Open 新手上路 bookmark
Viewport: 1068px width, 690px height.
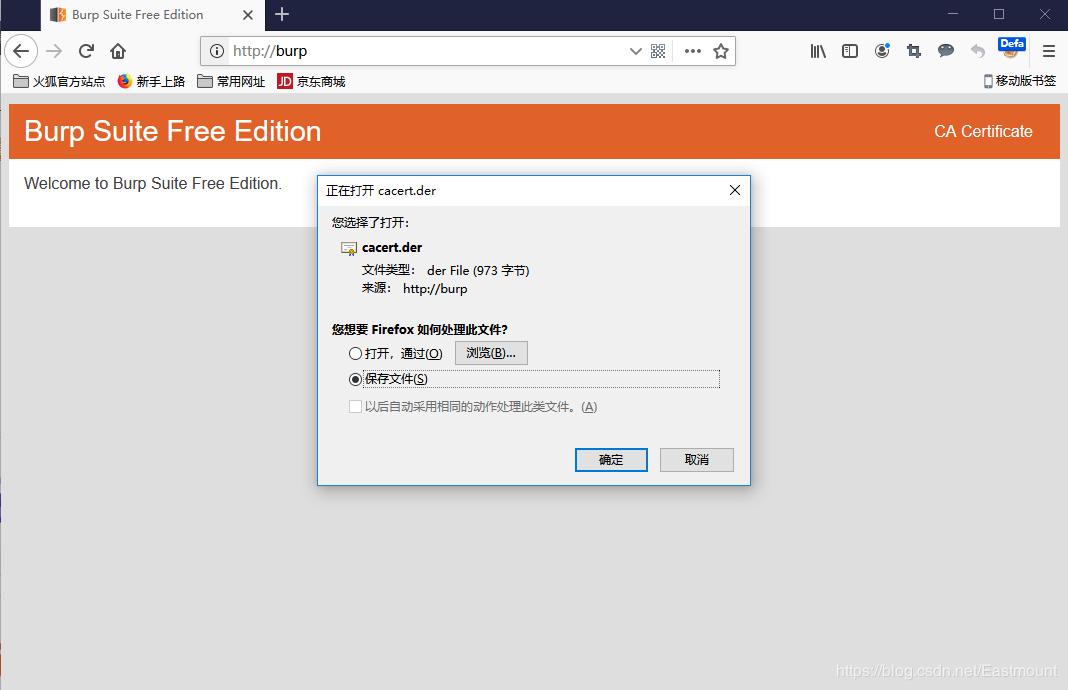pyautogui.click(x=151, y=82)
